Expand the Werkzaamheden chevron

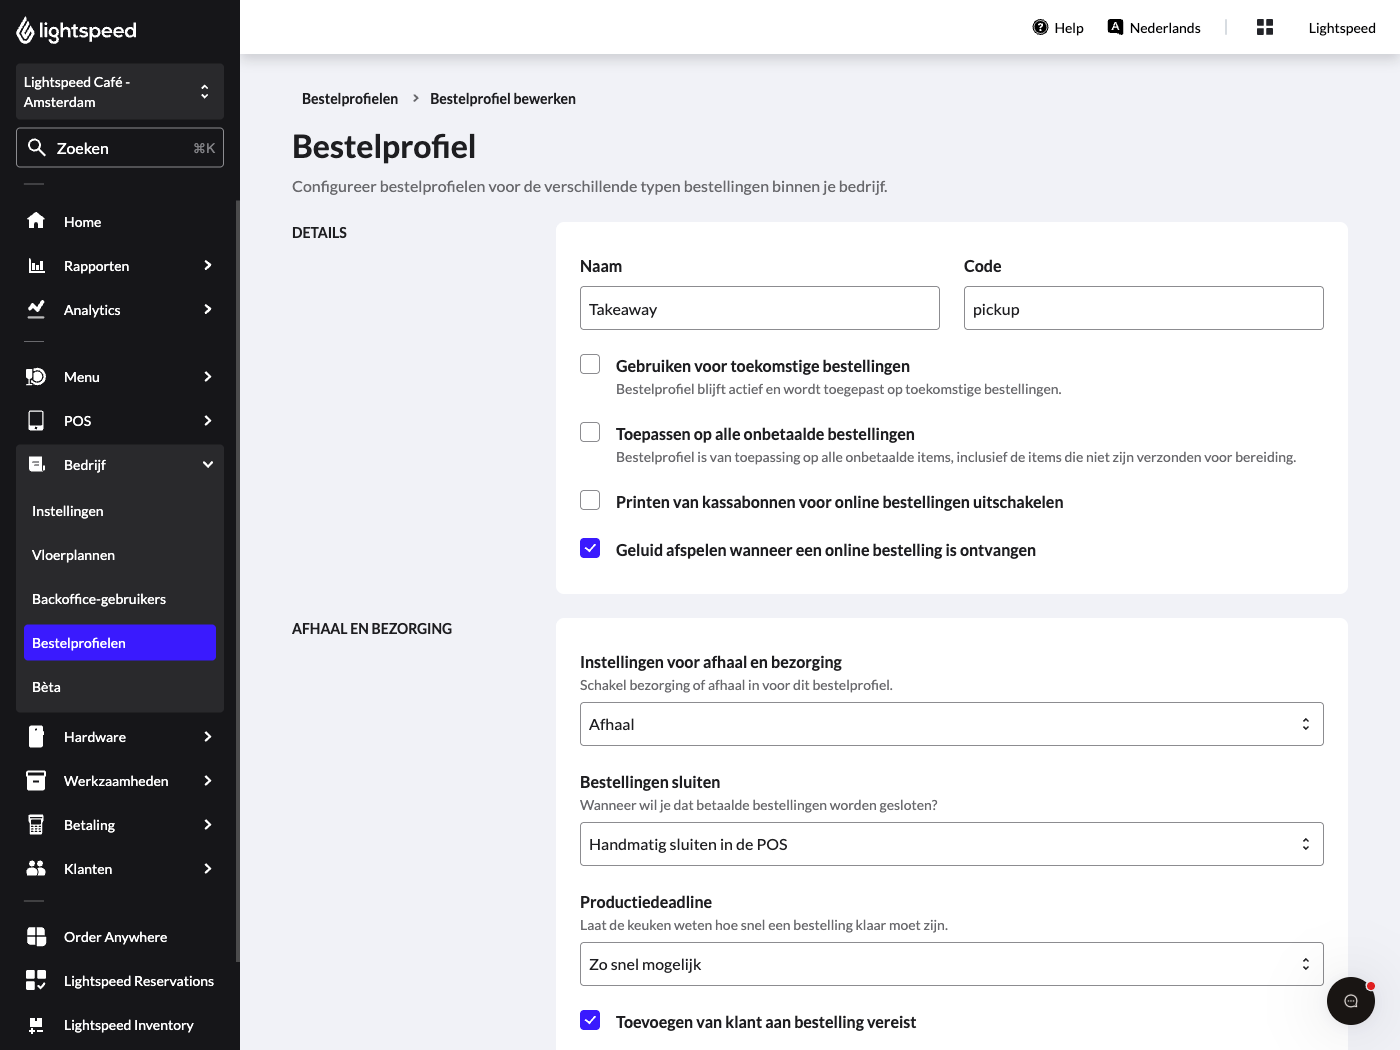208,780
